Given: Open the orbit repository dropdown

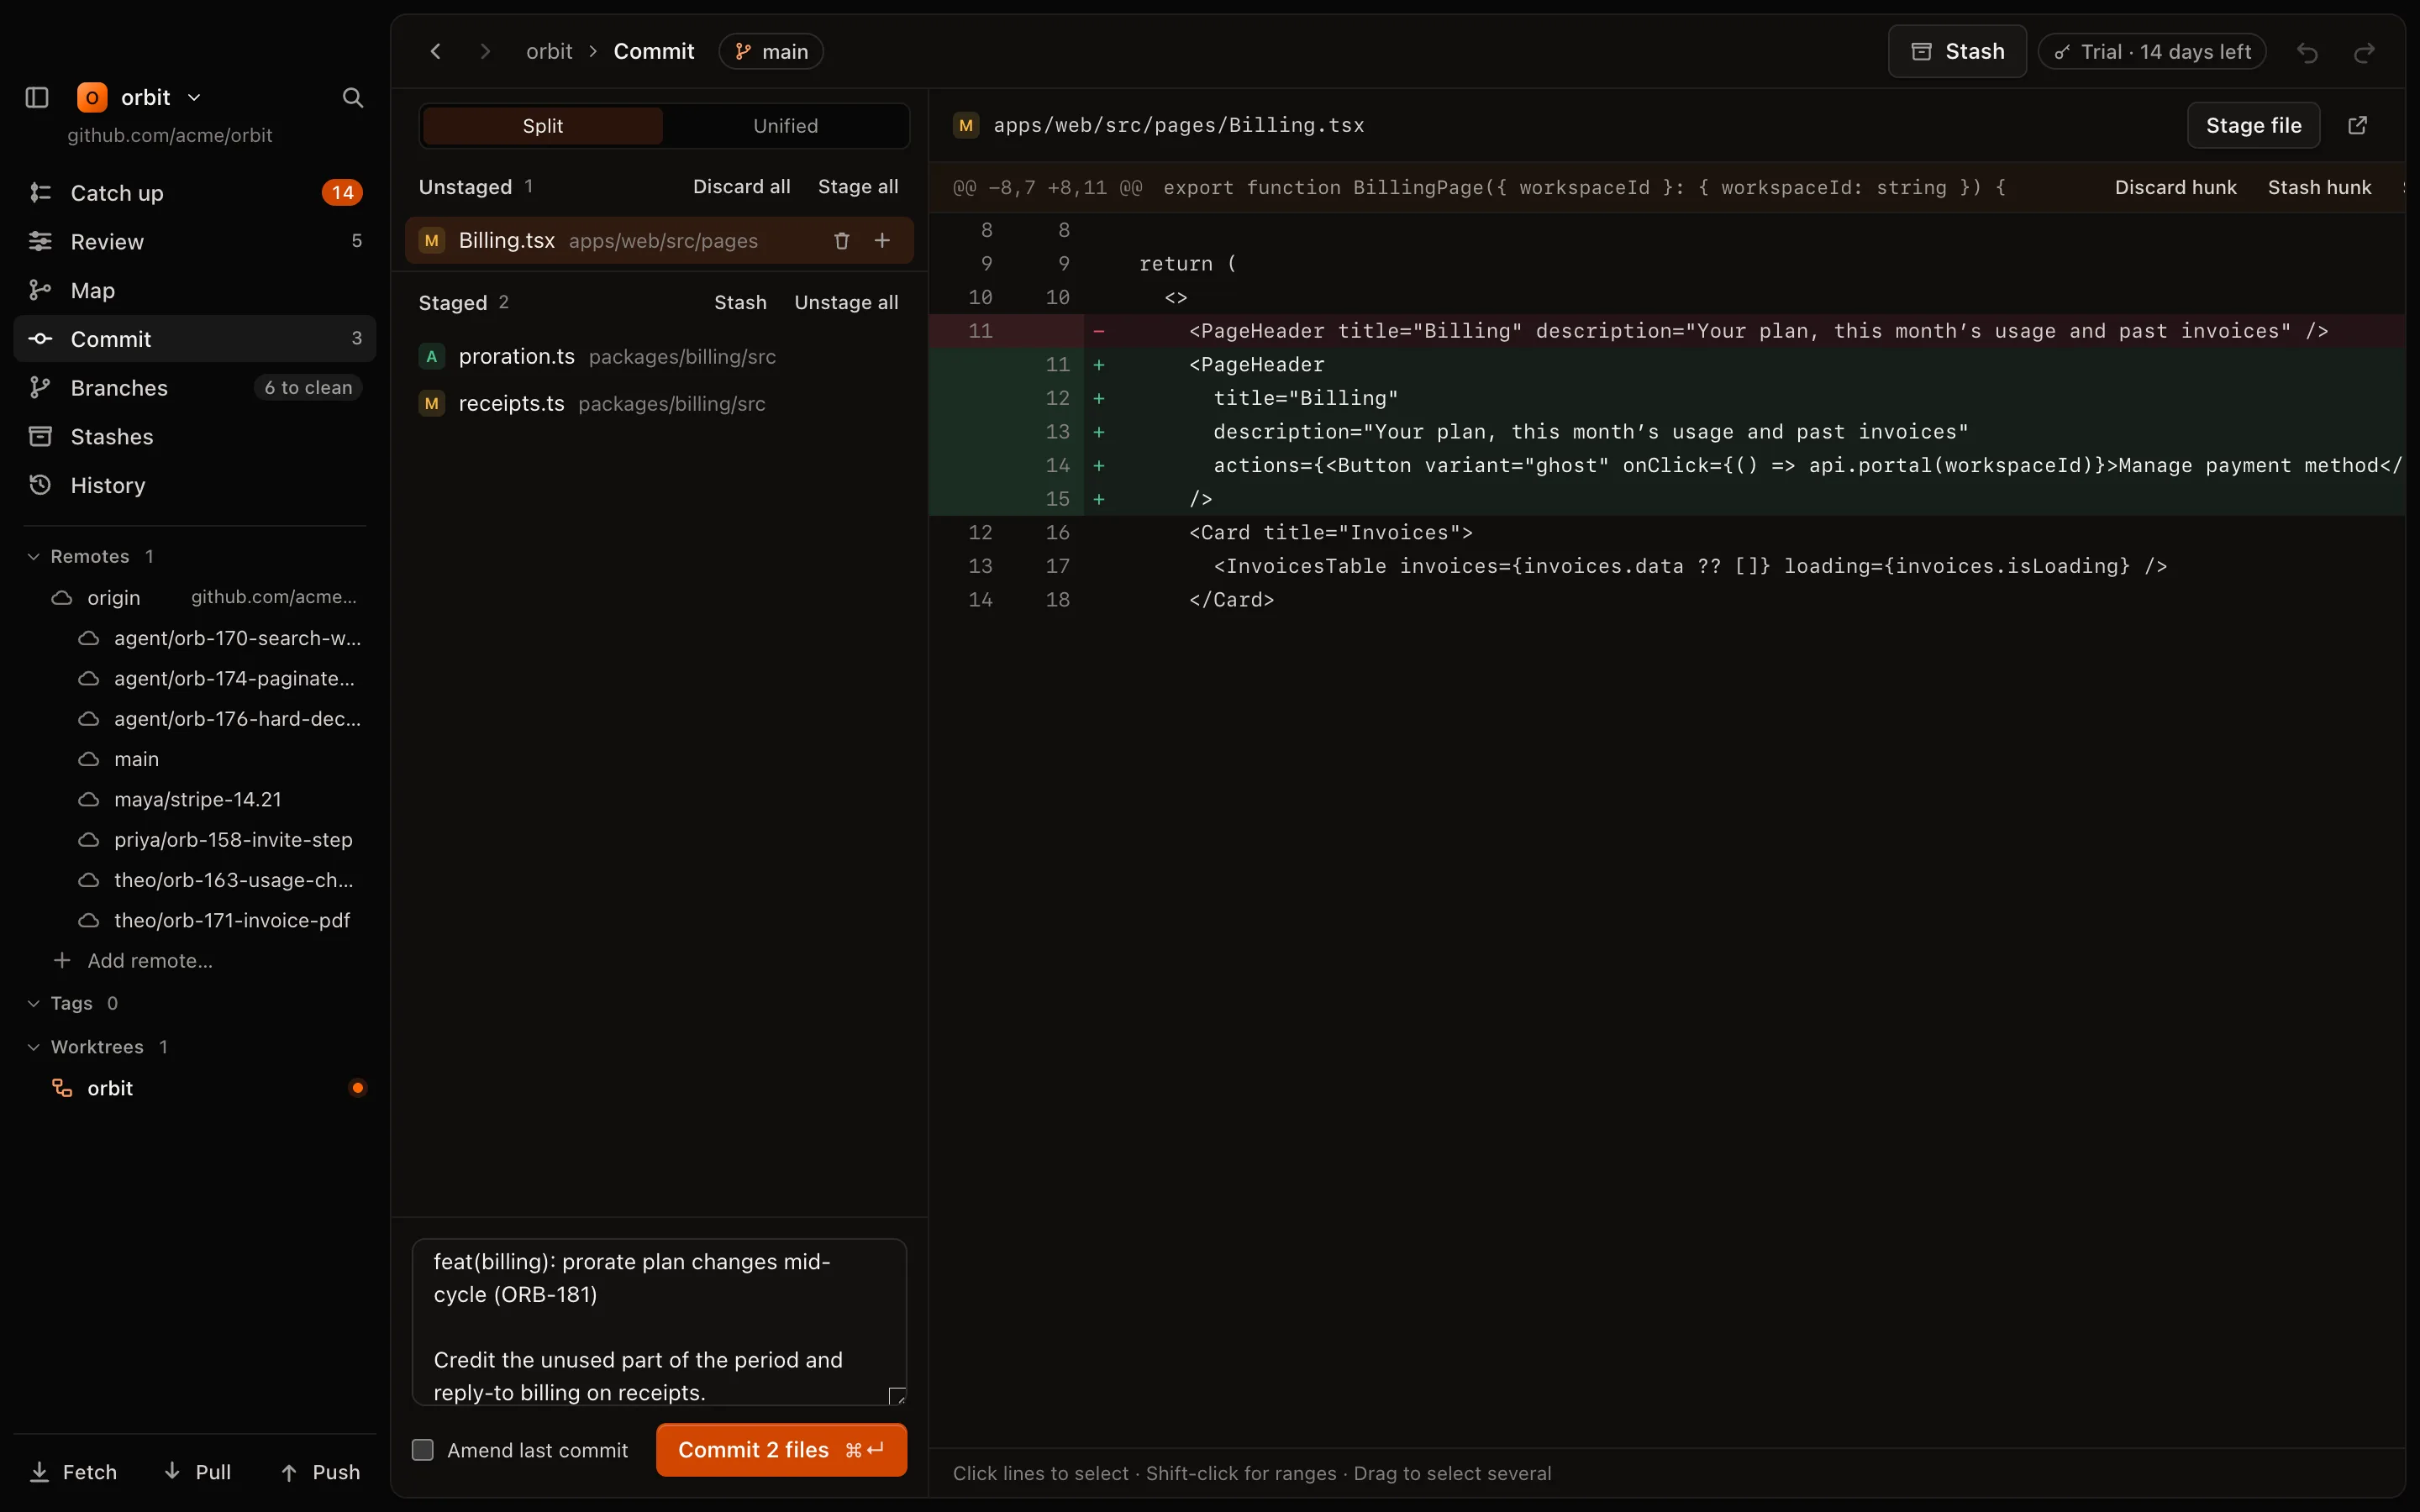Looking at the screenshot, I should tap(141, 97).
